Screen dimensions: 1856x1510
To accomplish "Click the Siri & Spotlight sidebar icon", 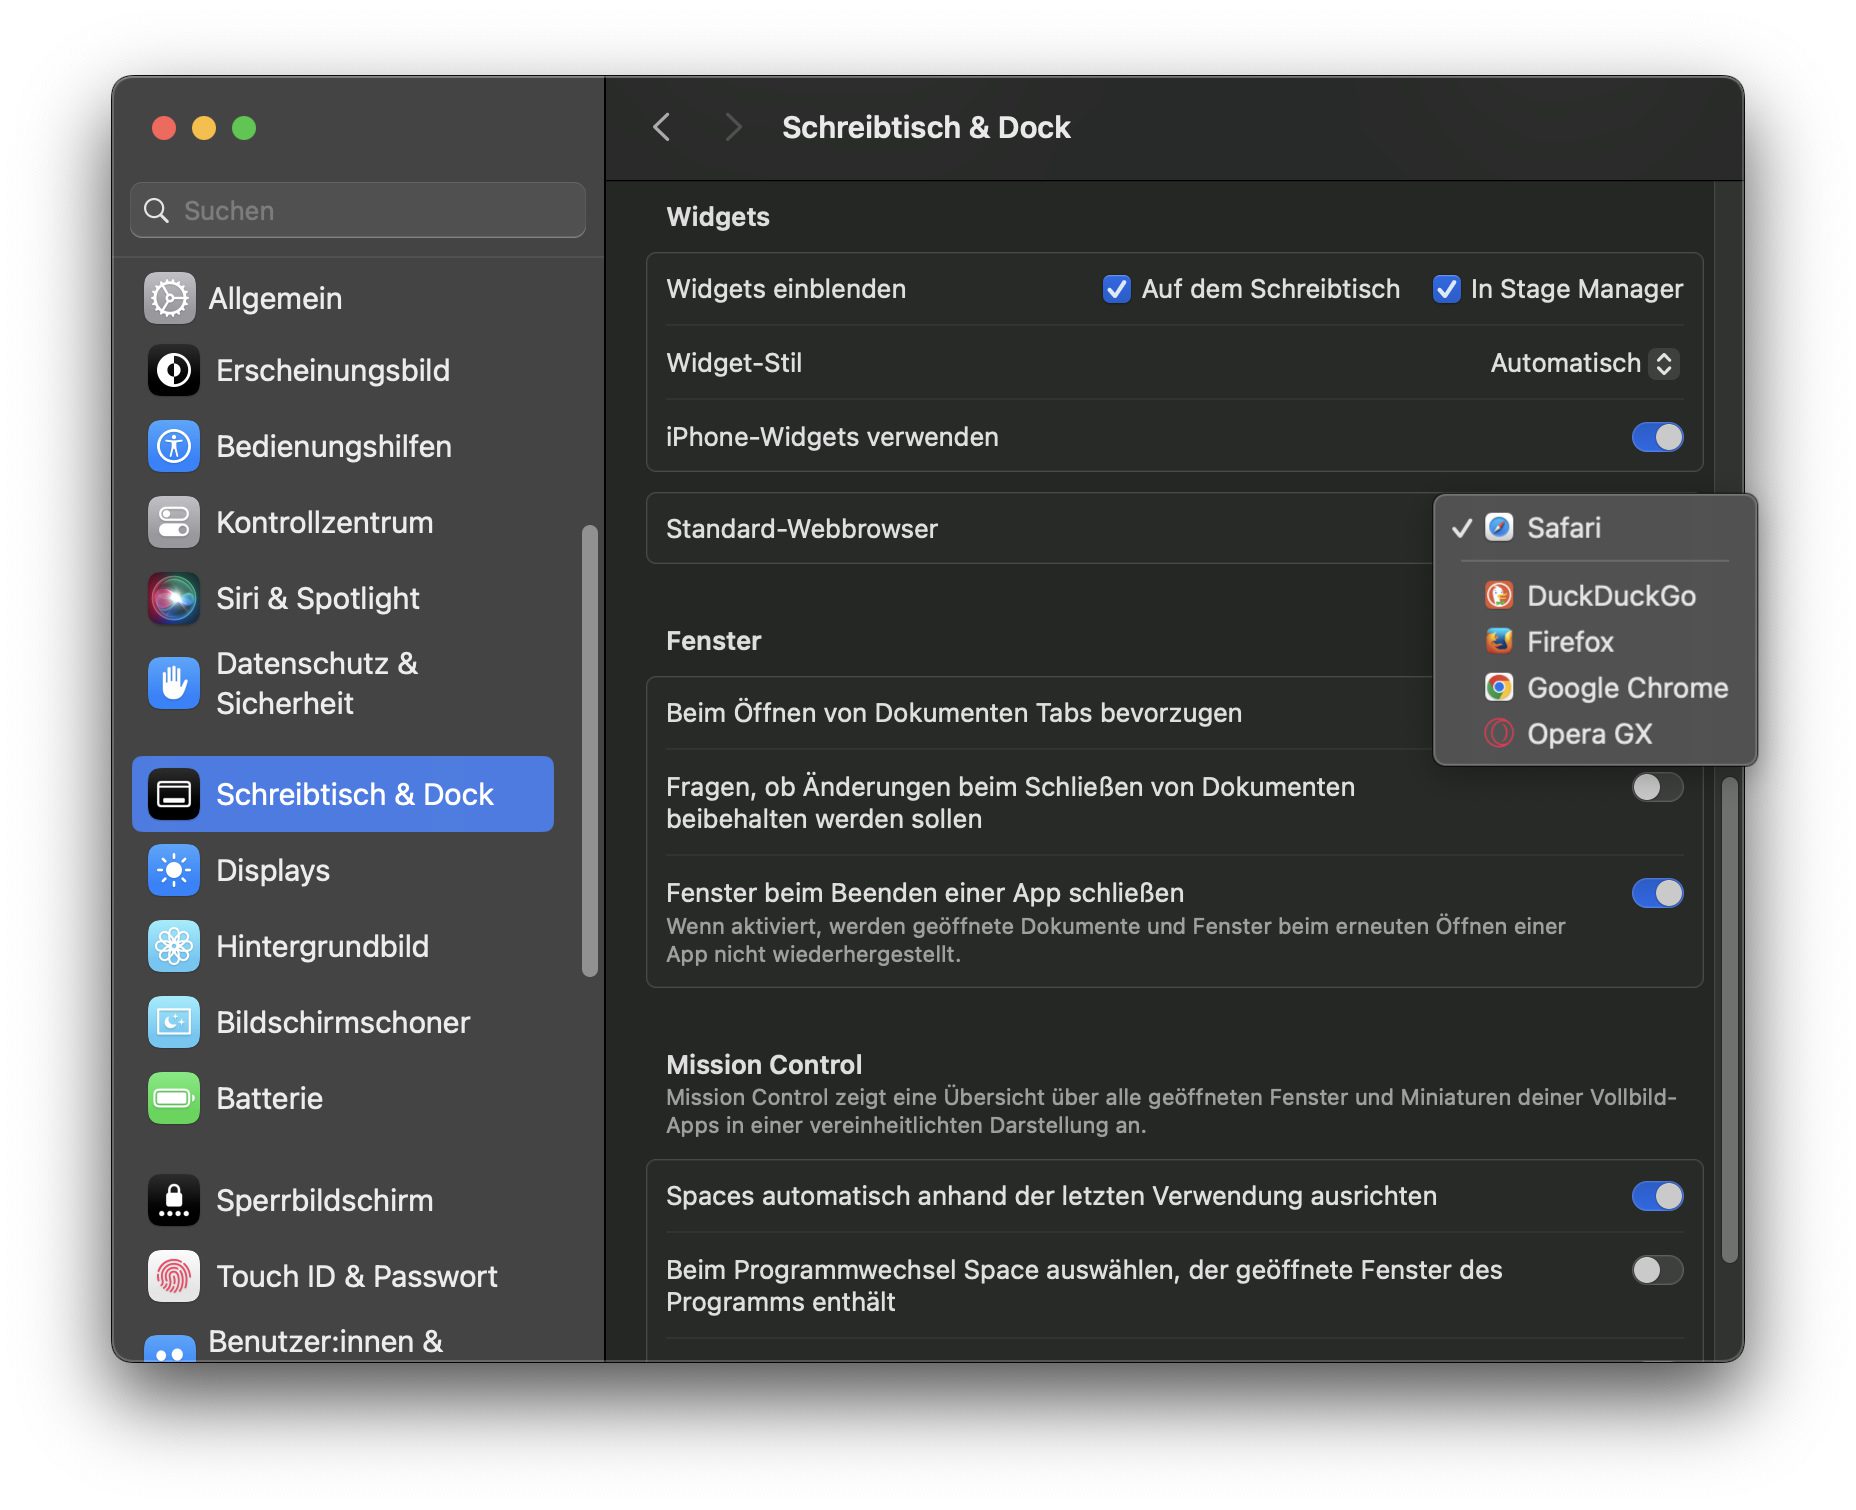I will (174, 598).
